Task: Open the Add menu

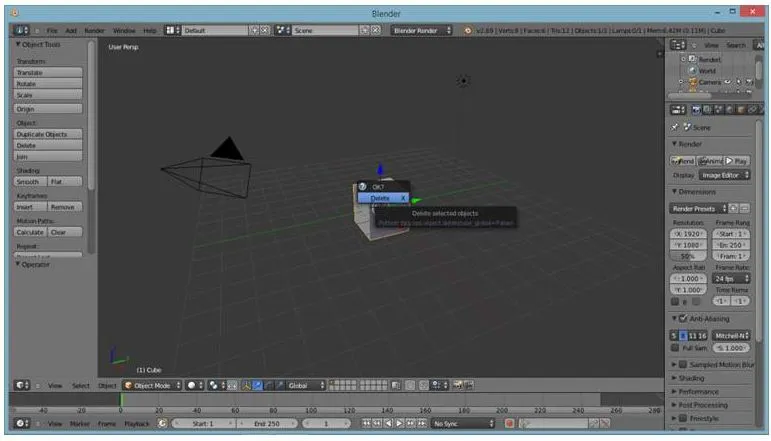Action: click(71, 30)
